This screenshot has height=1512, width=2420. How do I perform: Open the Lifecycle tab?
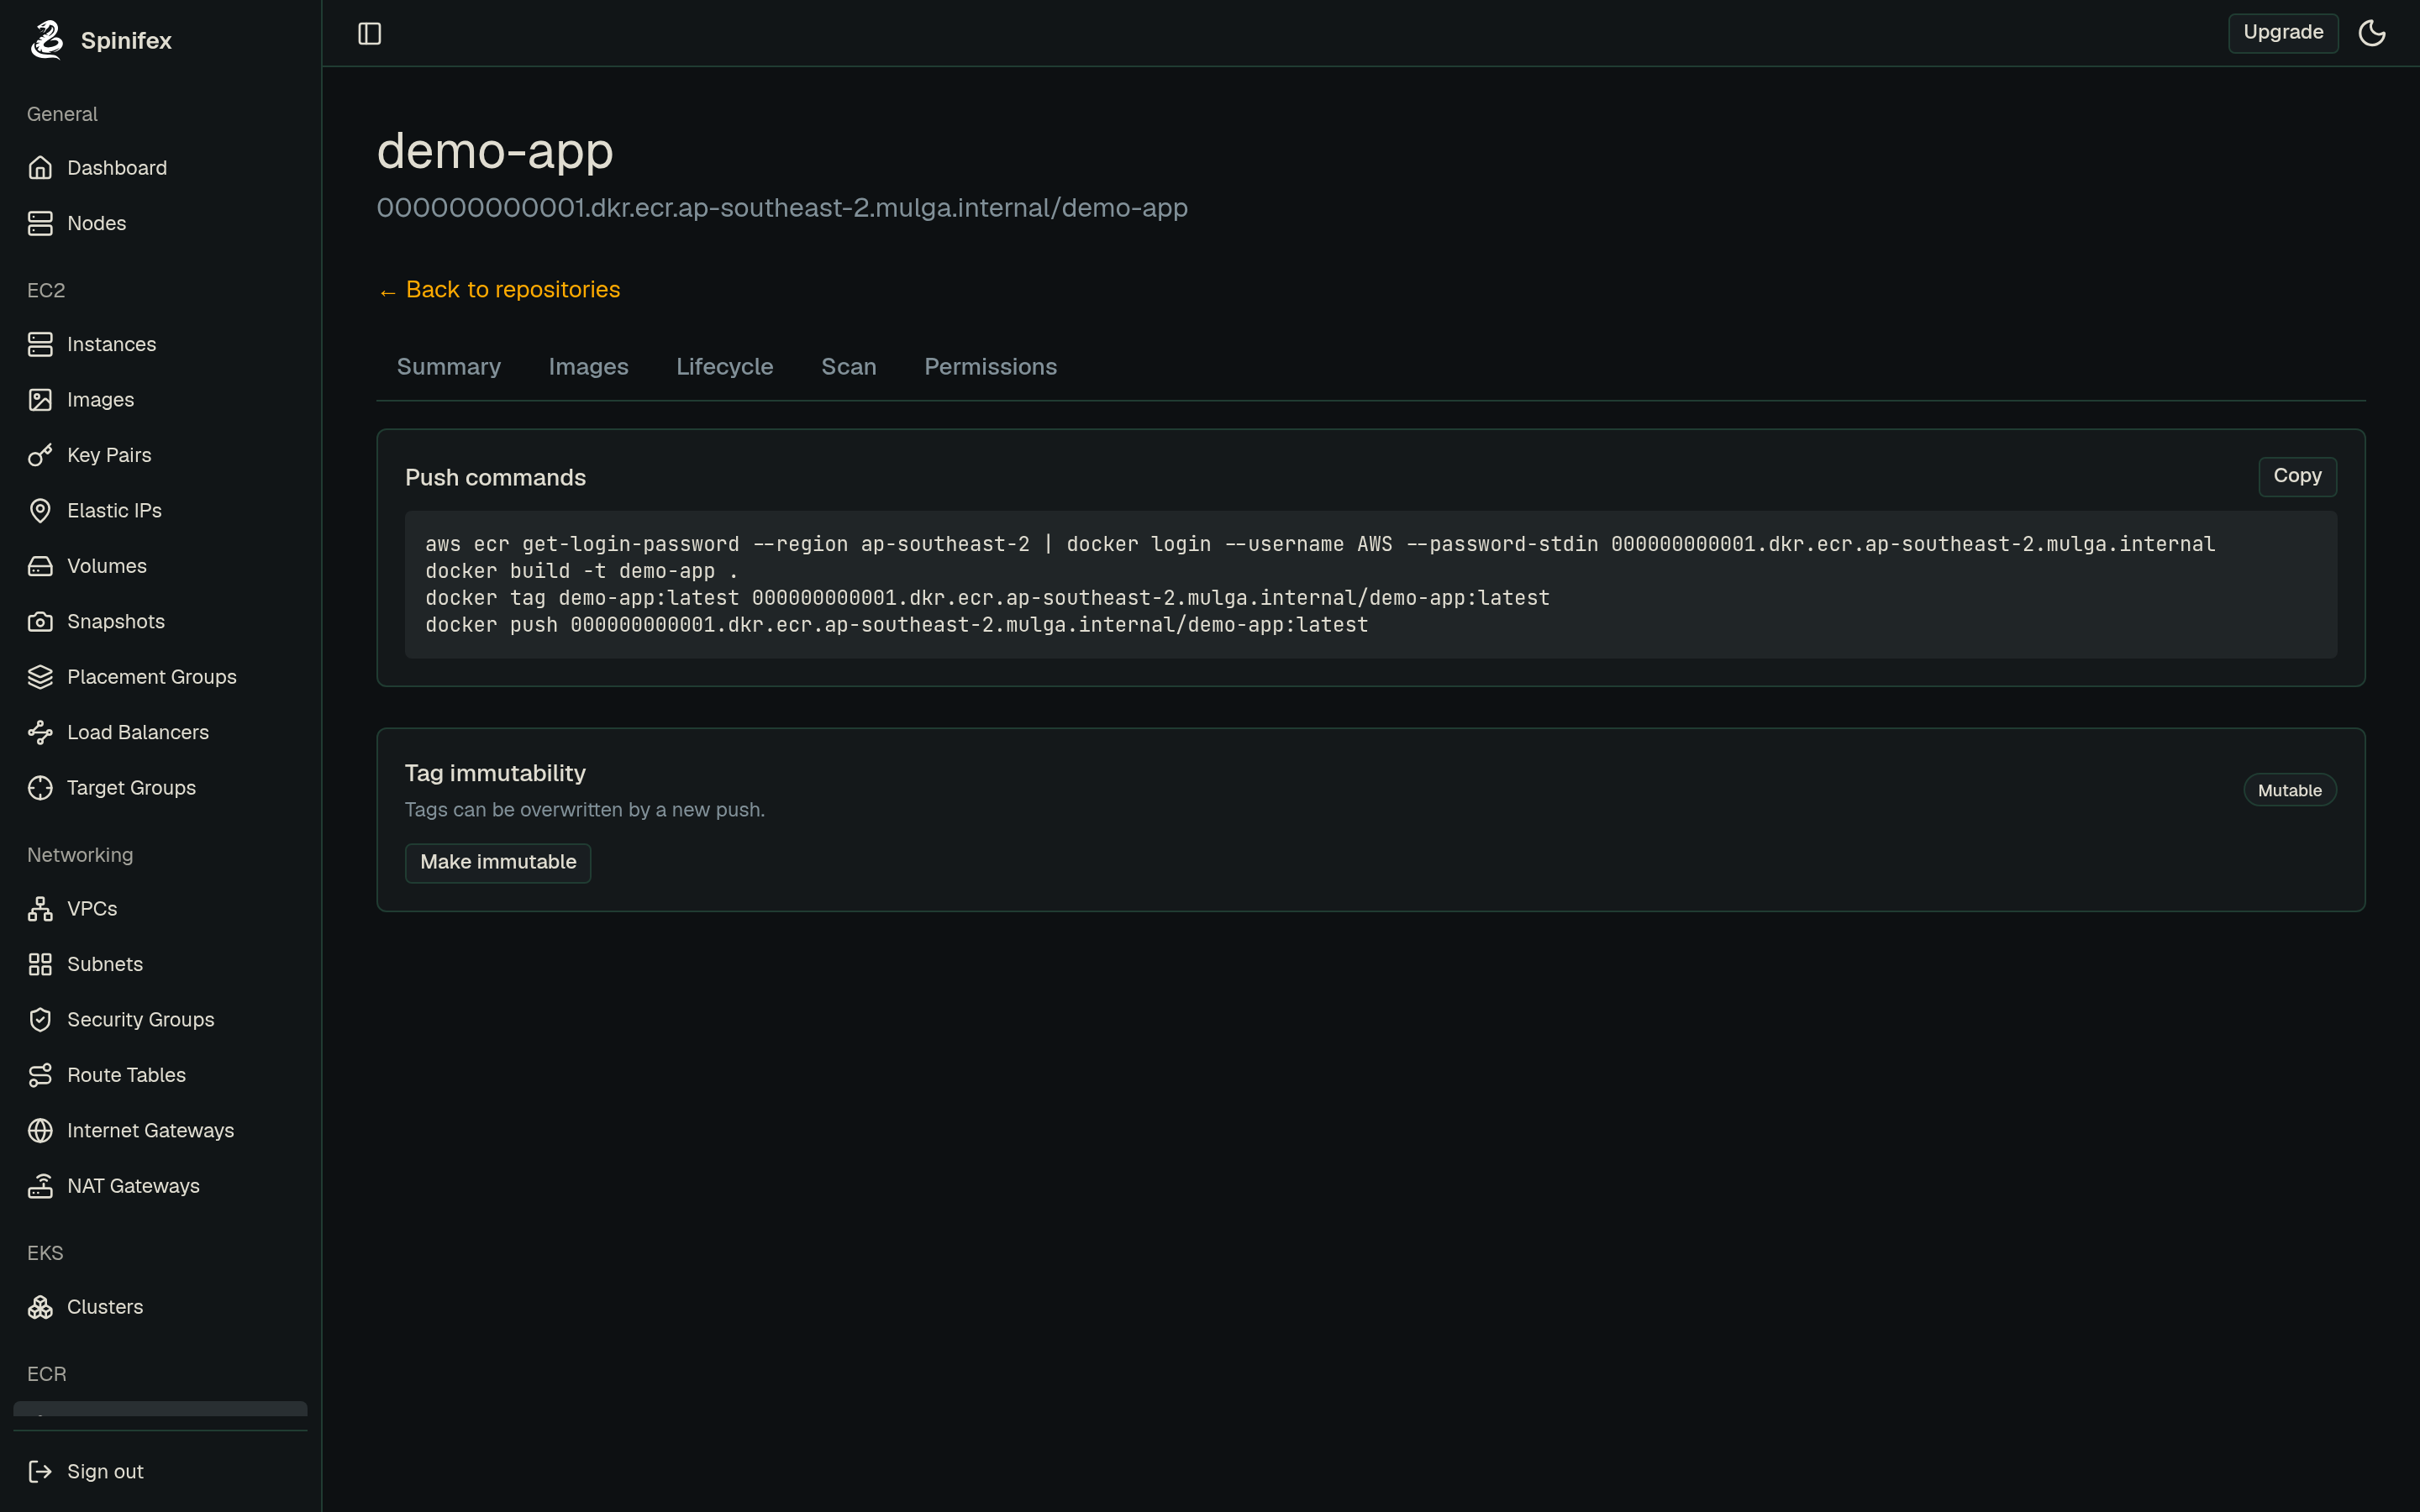pos(725,367)
